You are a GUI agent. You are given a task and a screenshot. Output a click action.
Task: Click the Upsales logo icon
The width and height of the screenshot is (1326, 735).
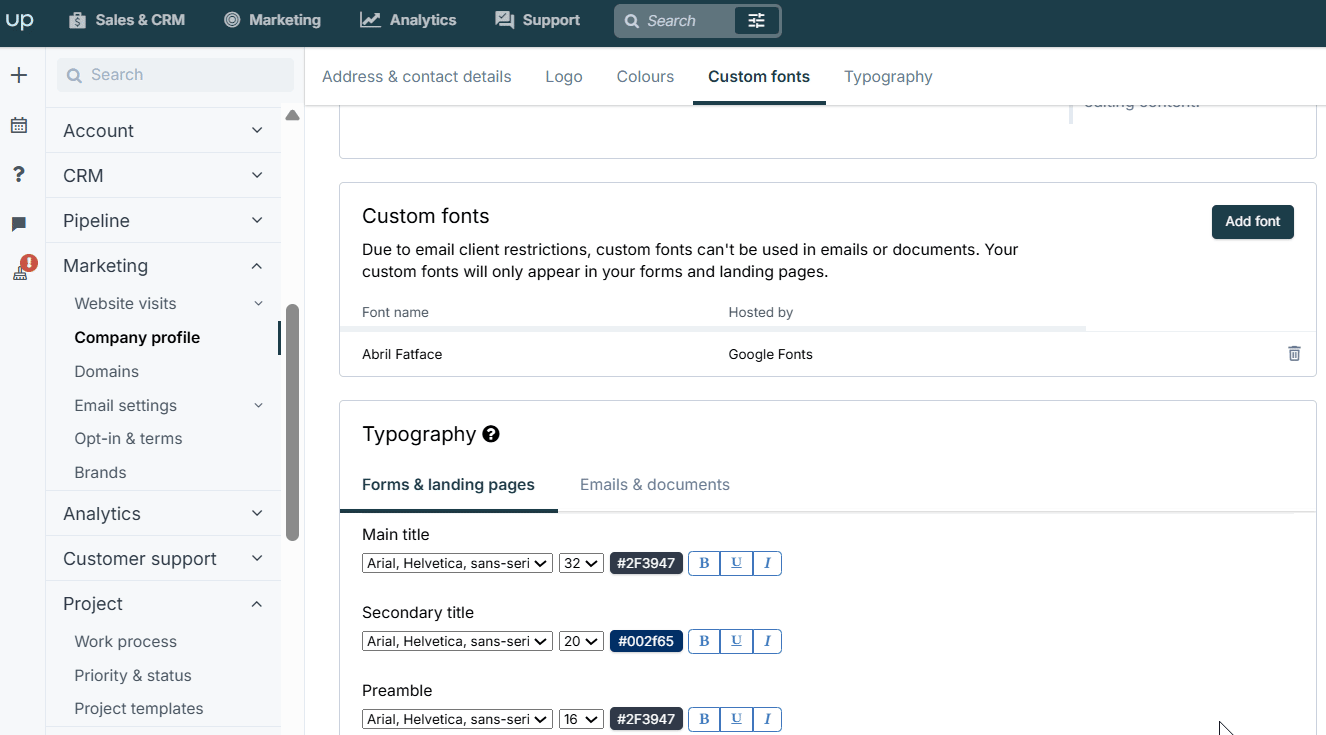tap(19, 20)
